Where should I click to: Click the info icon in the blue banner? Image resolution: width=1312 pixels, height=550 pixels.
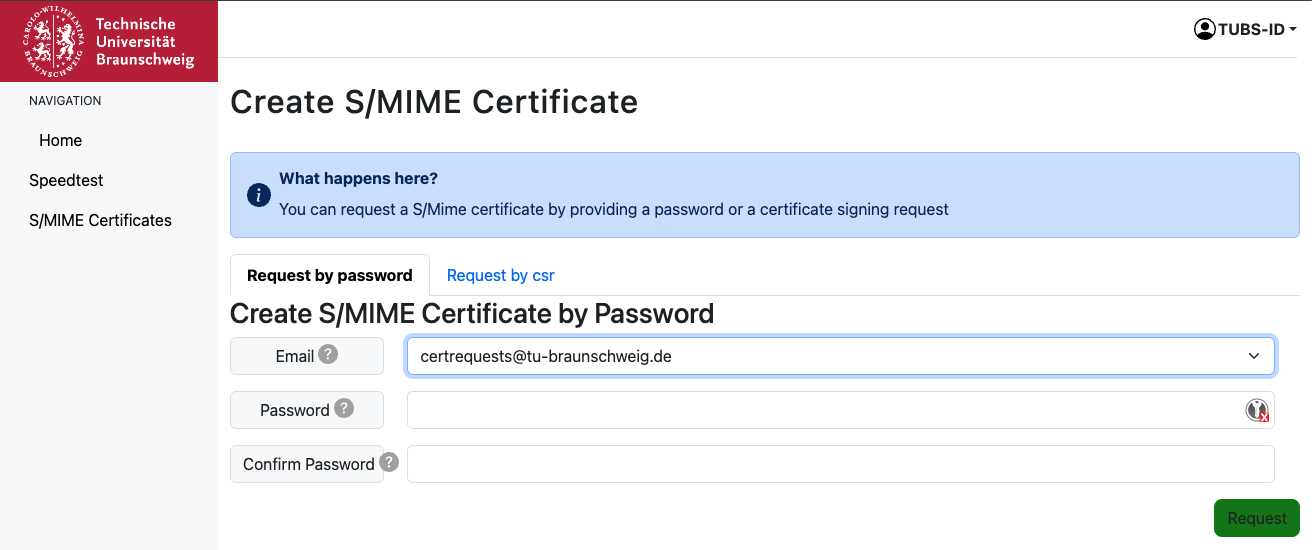(x=258, y=195)
